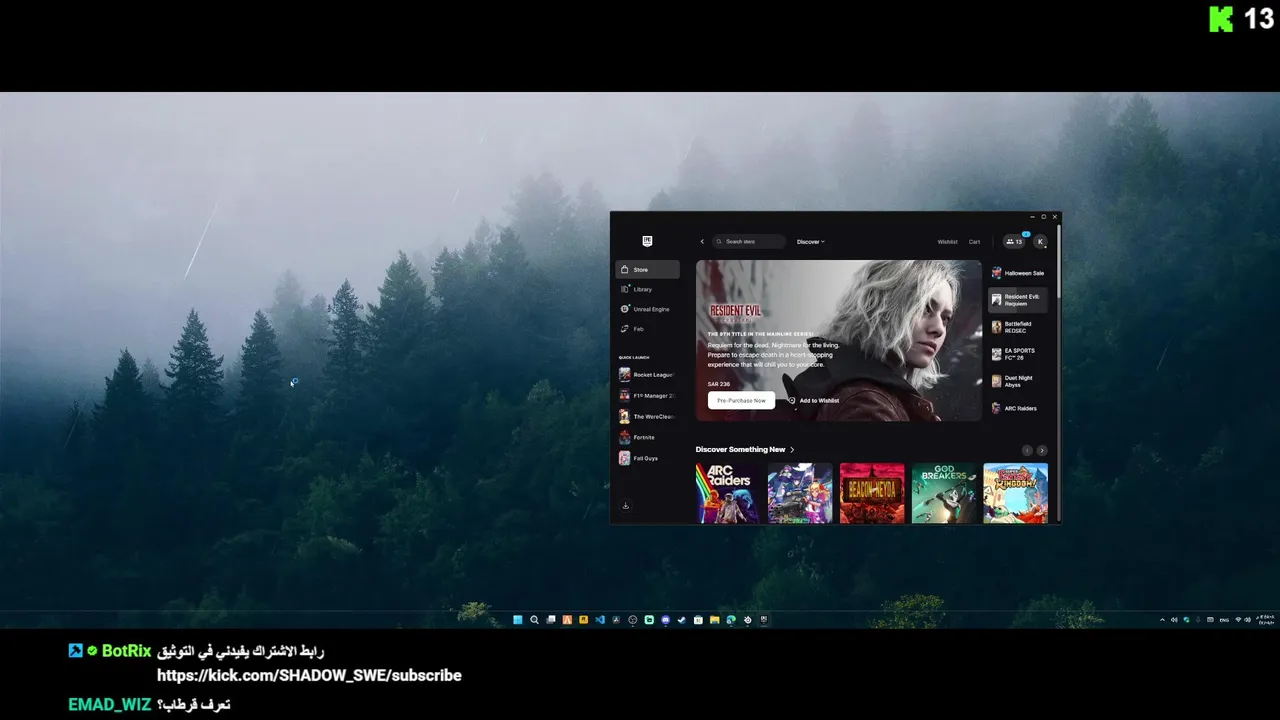Select Halloween Sale in the featured list
This screenshot has width=1280, height=720.
point(1018,273)
